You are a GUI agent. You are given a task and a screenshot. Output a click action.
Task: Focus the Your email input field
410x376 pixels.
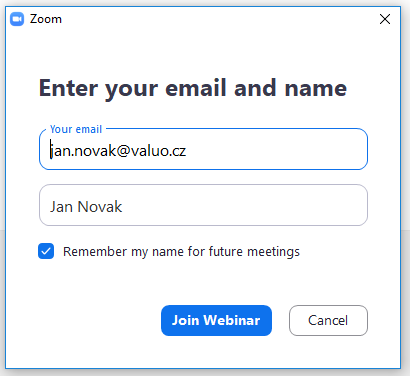coord(203,149)
